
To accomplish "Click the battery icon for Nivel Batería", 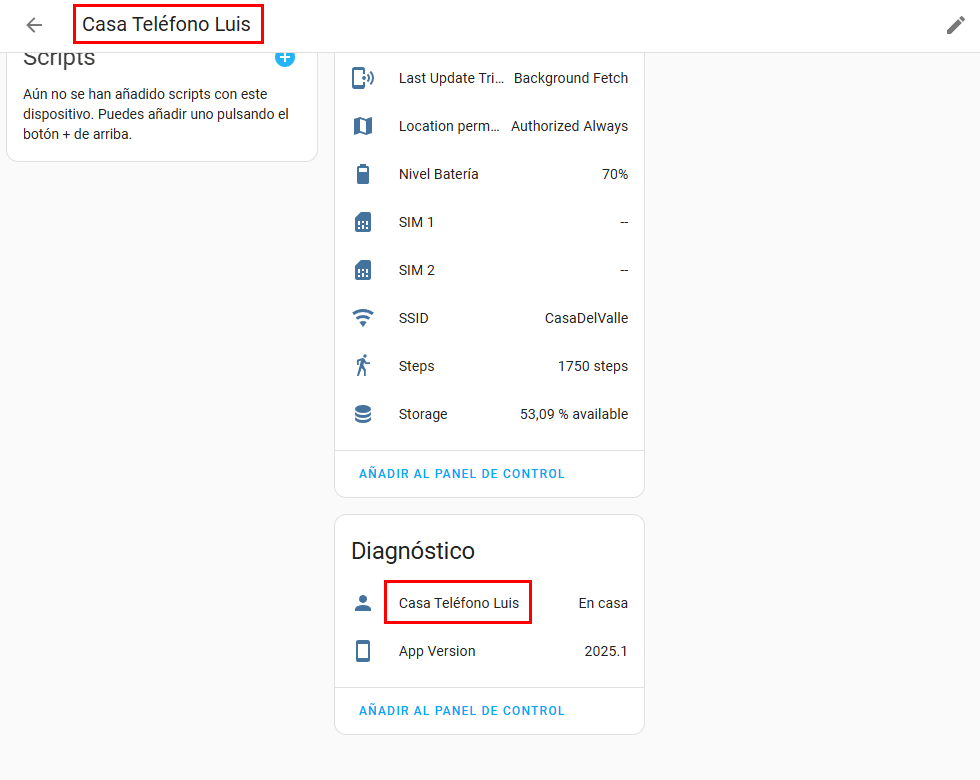I will click(363, 174).
